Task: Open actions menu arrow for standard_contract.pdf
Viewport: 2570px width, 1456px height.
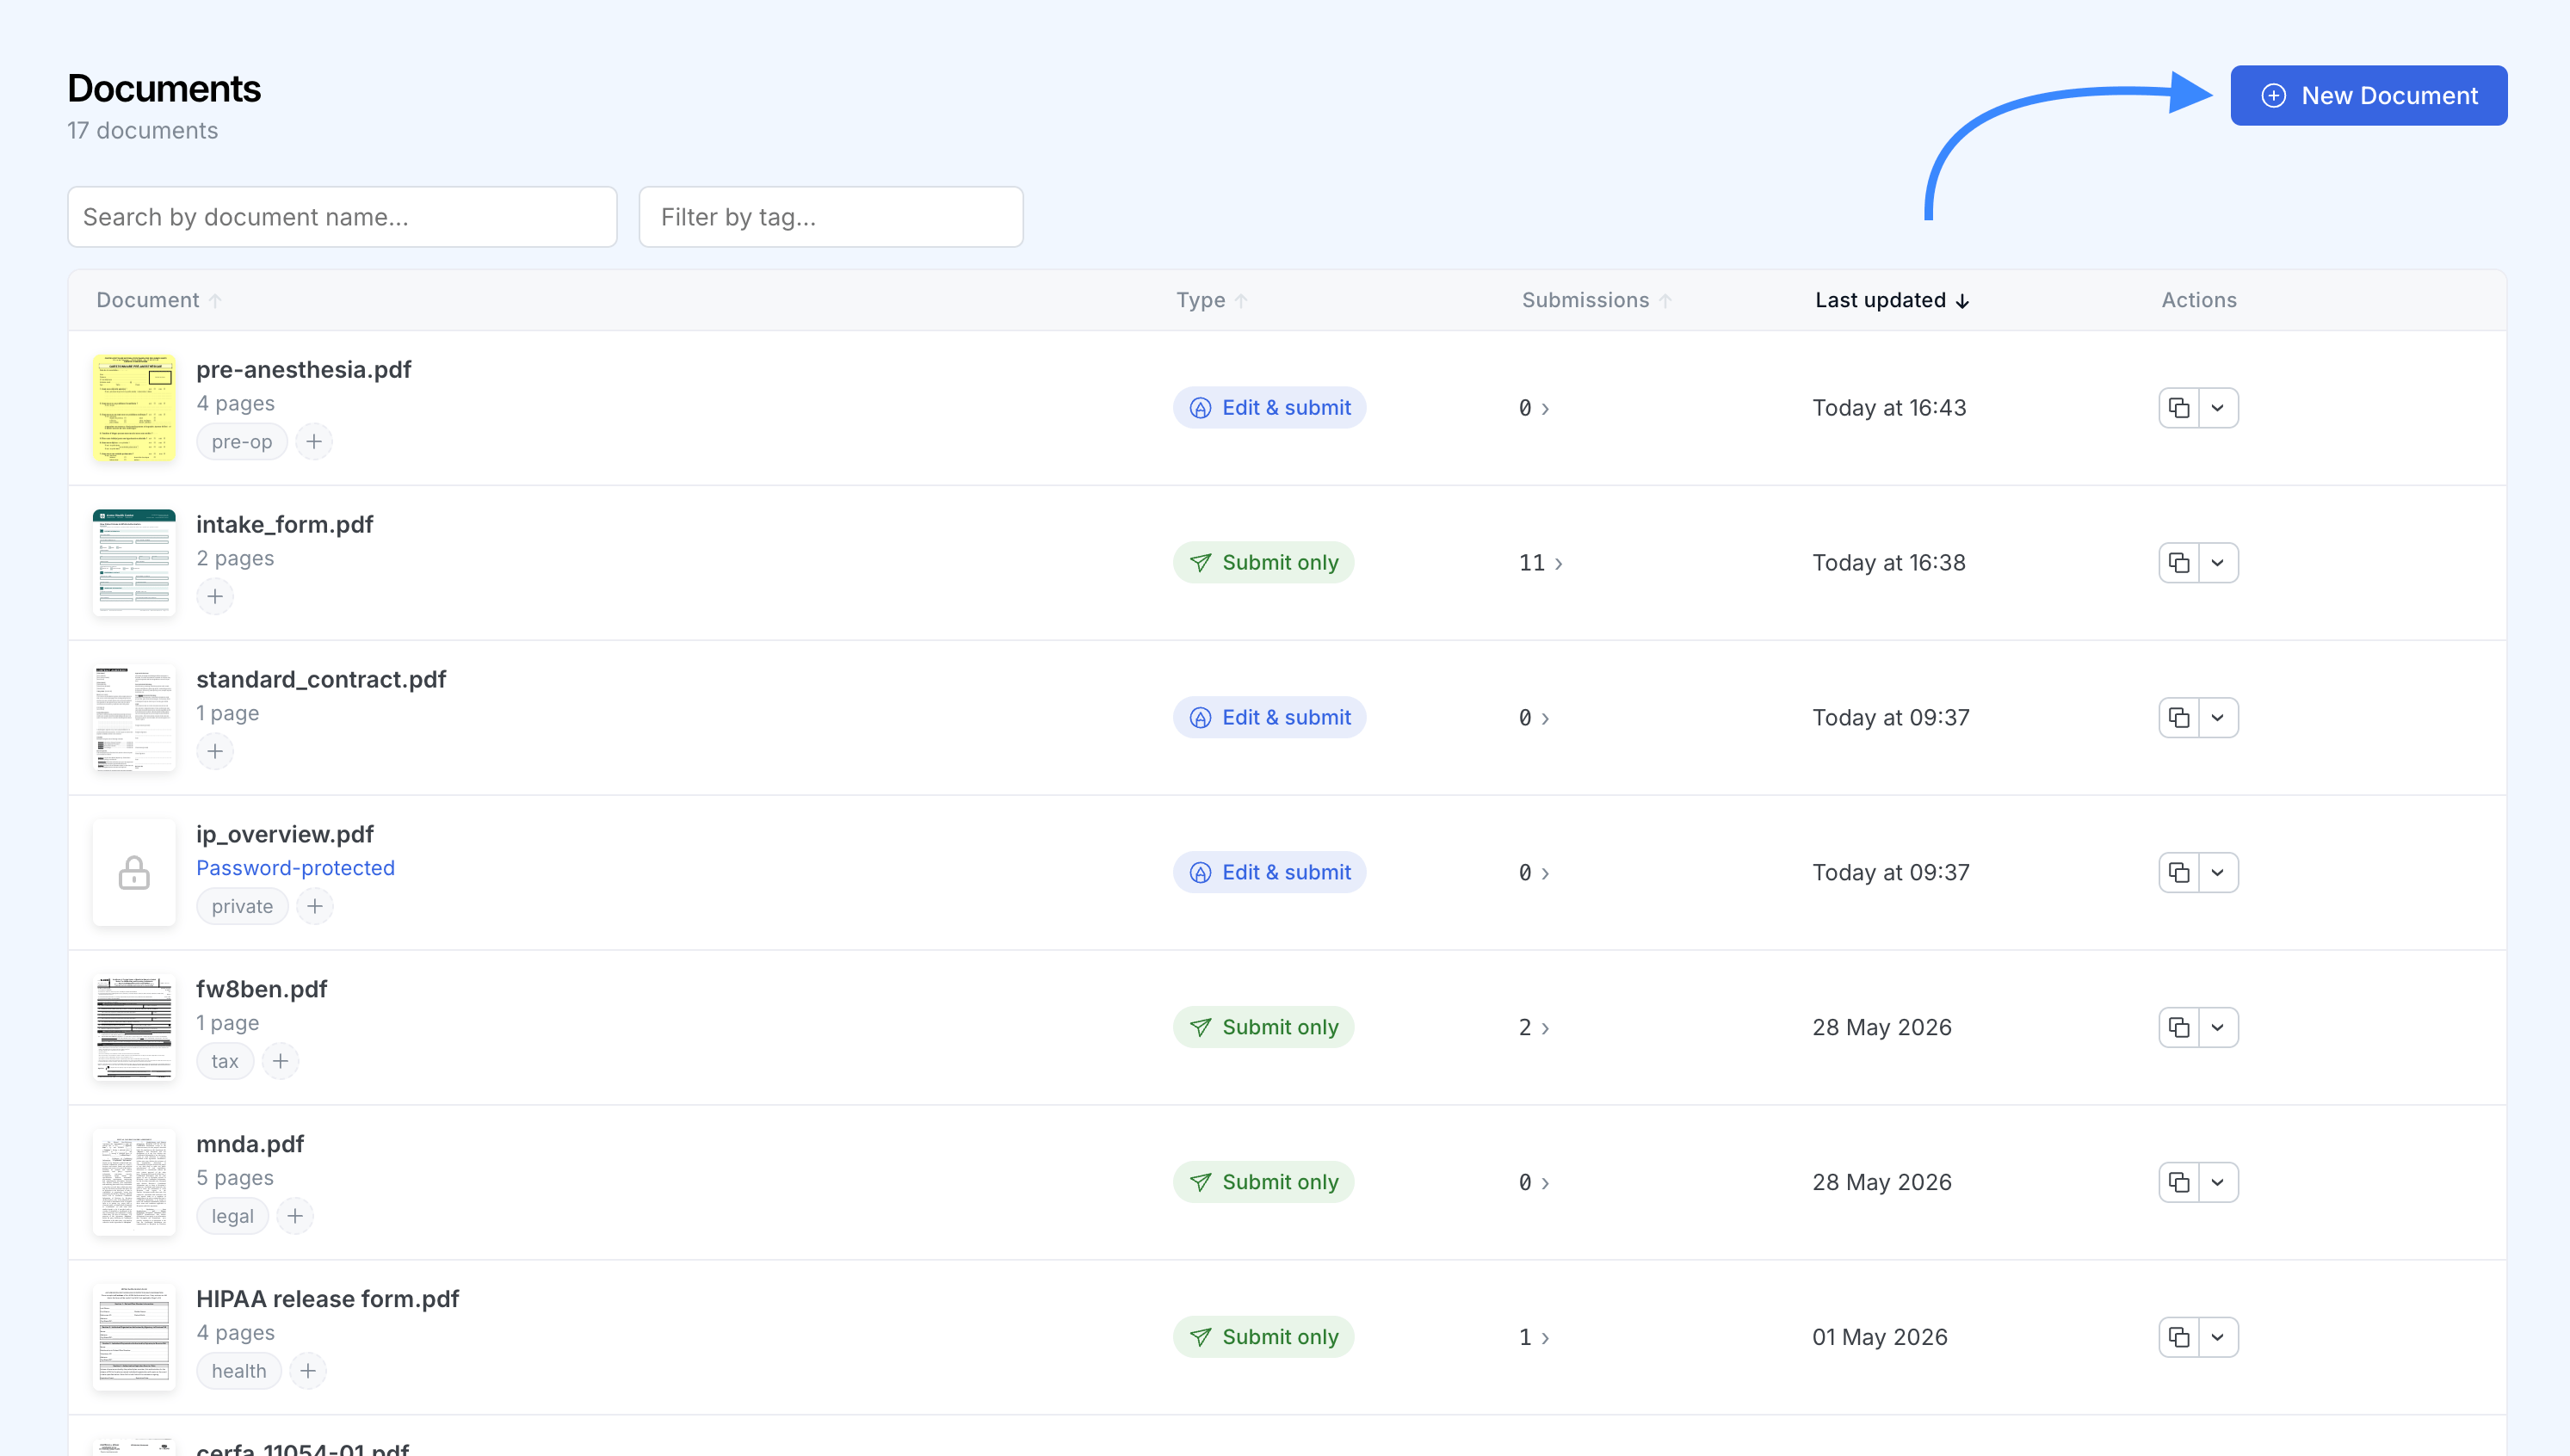Action: [2218, 717]
